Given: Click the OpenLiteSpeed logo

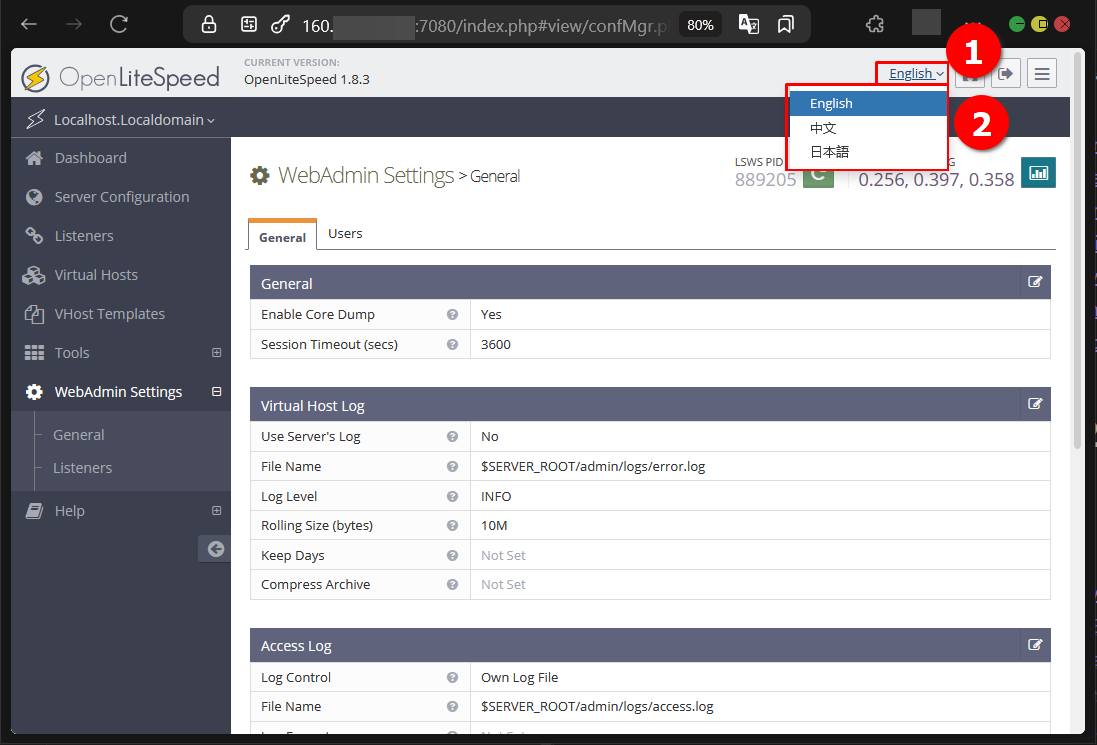Looking at the screenshot, I should coord(120,78).
